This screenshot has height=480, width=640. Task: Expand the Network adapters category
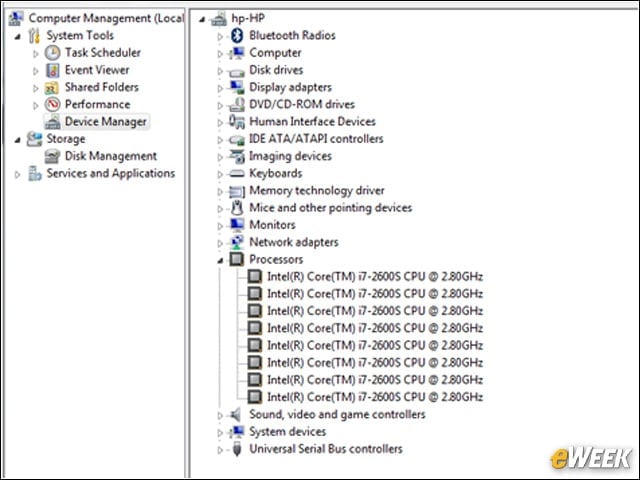(220, 243)
